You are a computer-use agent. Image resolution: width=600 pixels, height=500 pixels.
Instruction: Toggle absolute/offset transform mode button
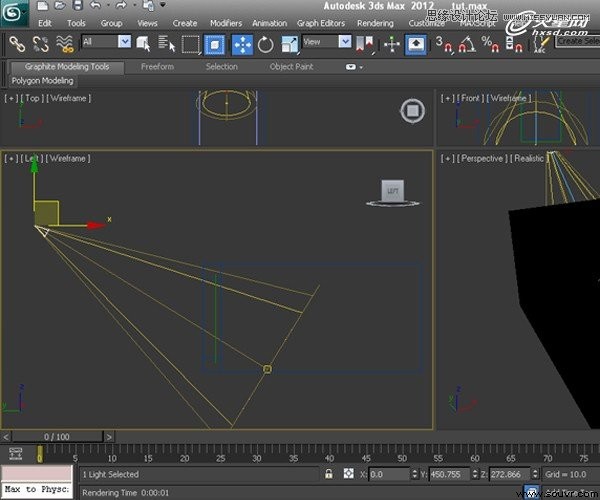click(x=348, y=474)
